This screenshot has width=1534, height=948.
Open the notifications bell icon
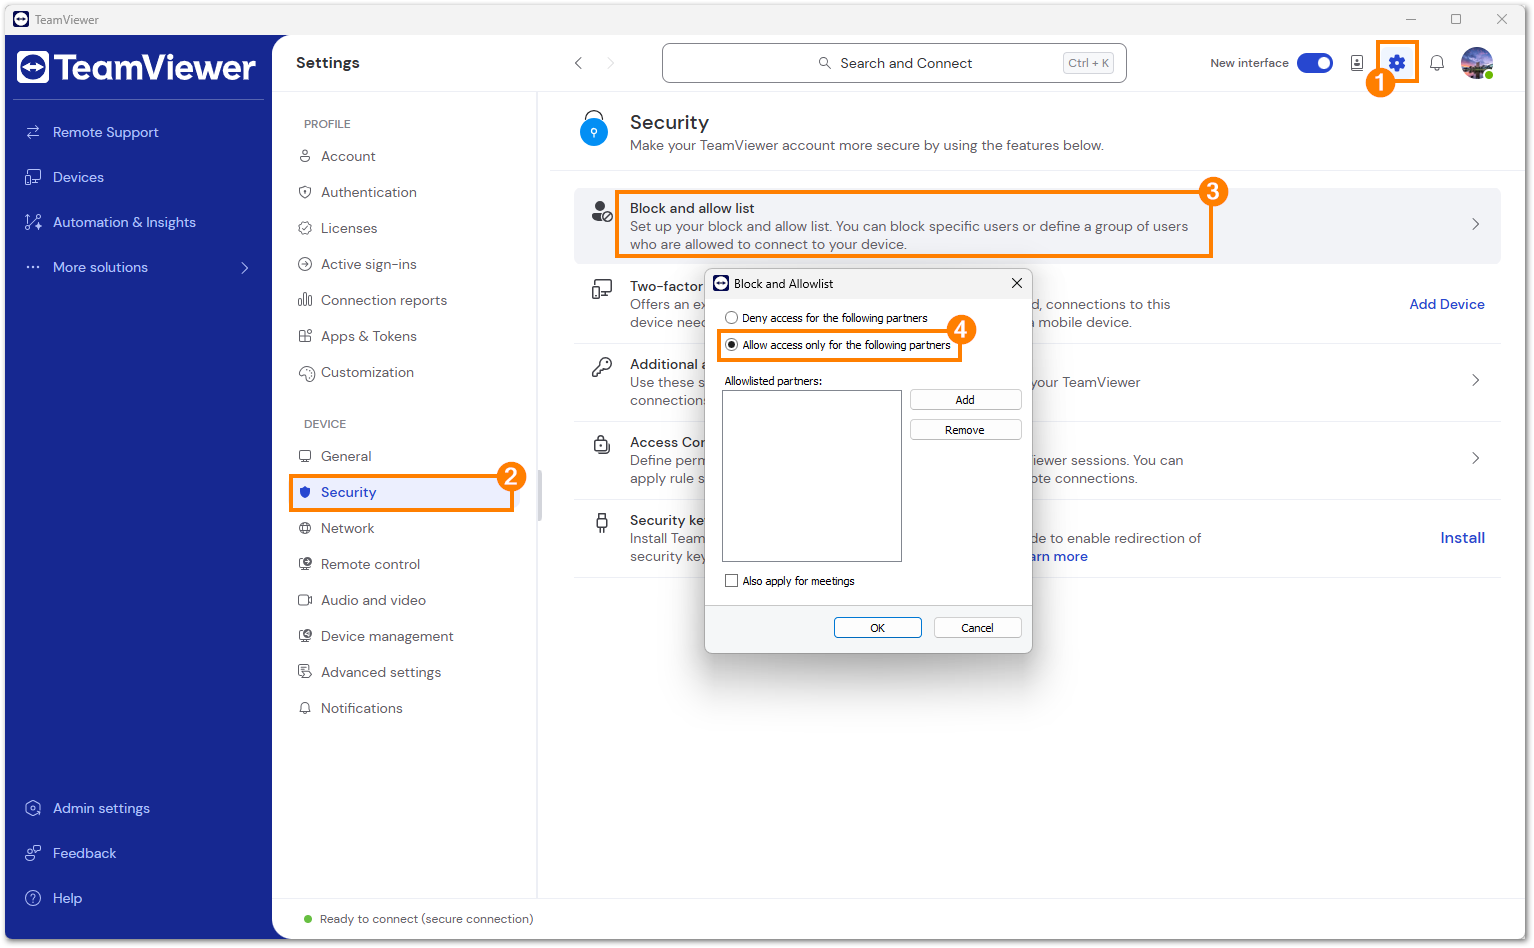[1437, 63]
